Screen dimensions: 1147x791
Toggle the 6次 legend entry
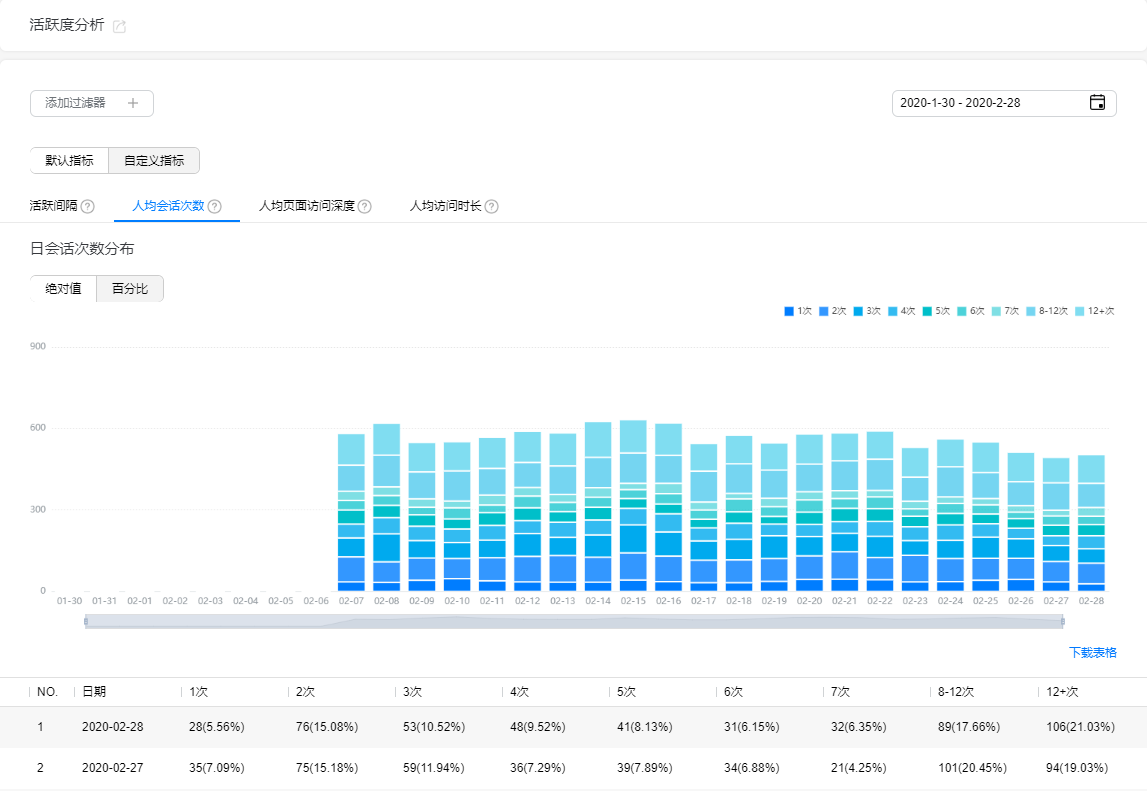pos(971,311)
